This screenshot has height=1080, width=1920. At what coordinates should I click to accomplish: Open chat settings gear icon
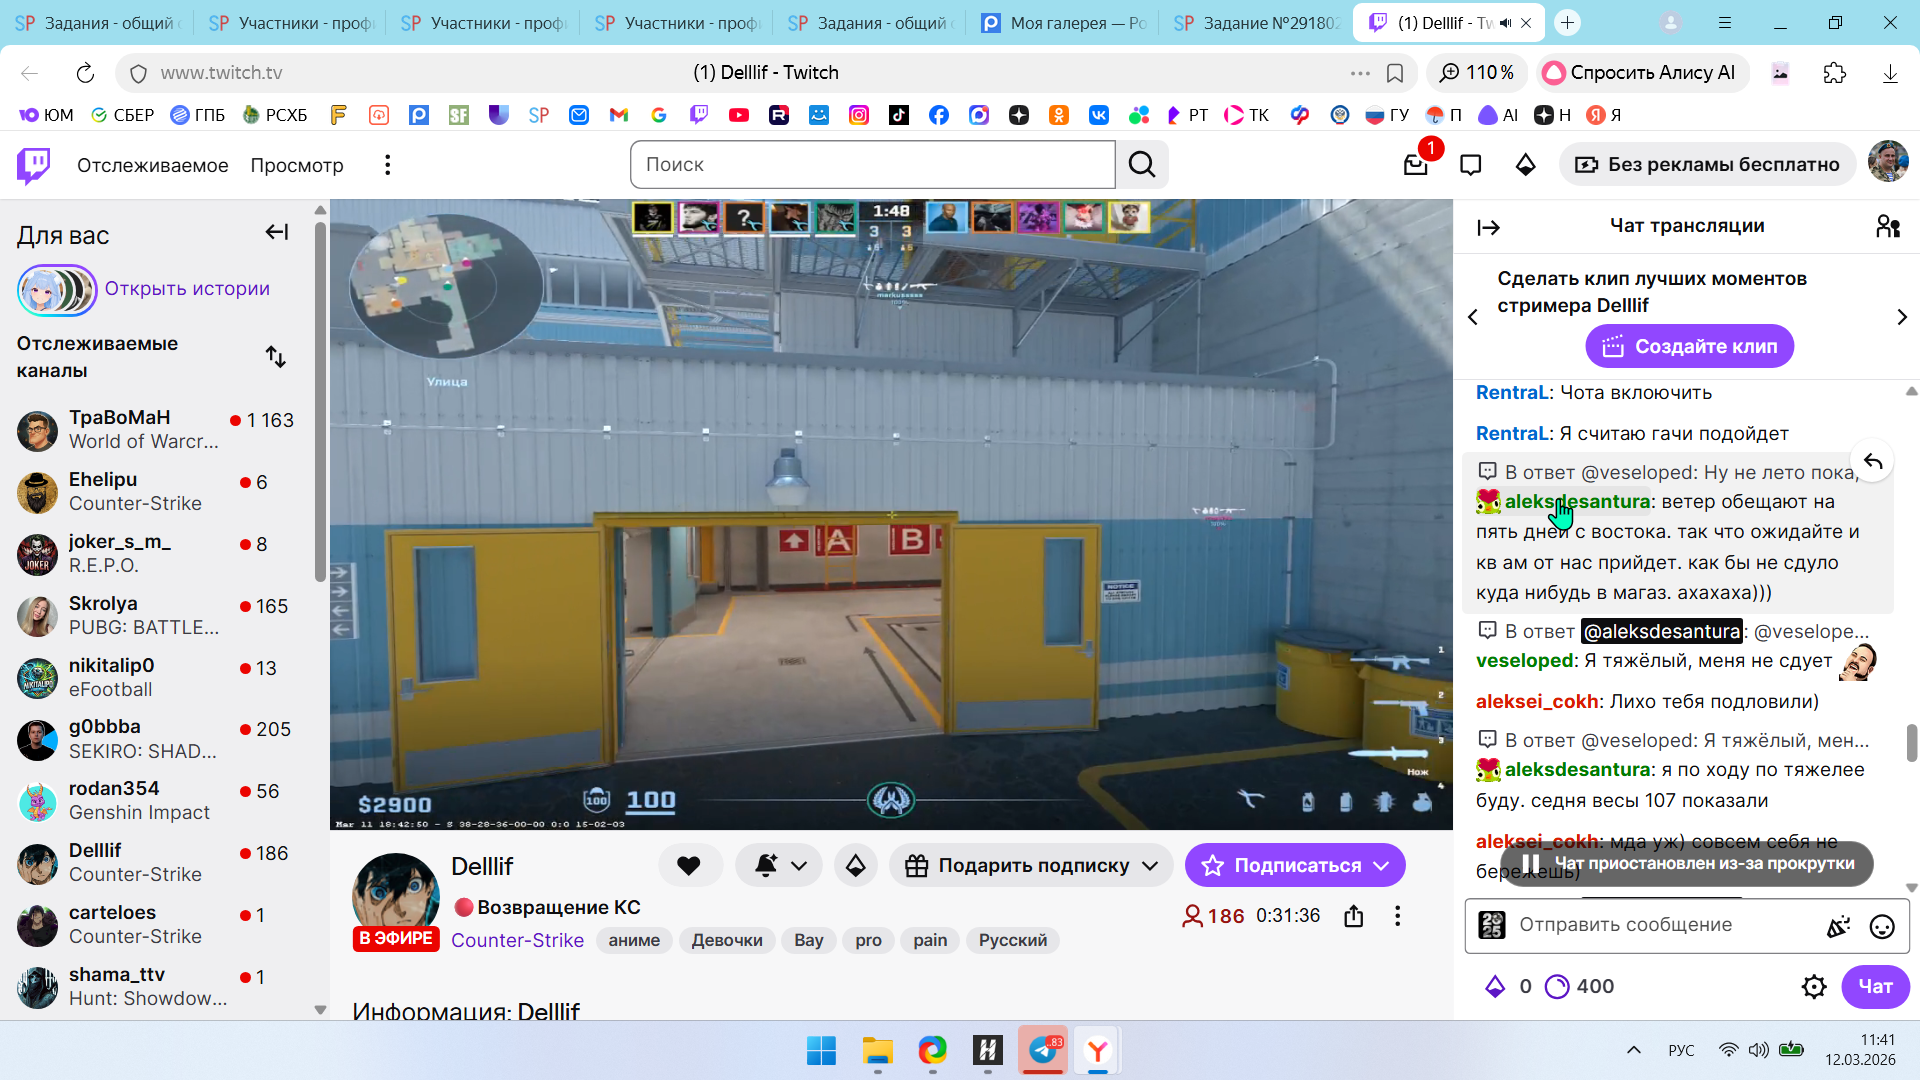pyautogui.click(x=1814, y=987)
